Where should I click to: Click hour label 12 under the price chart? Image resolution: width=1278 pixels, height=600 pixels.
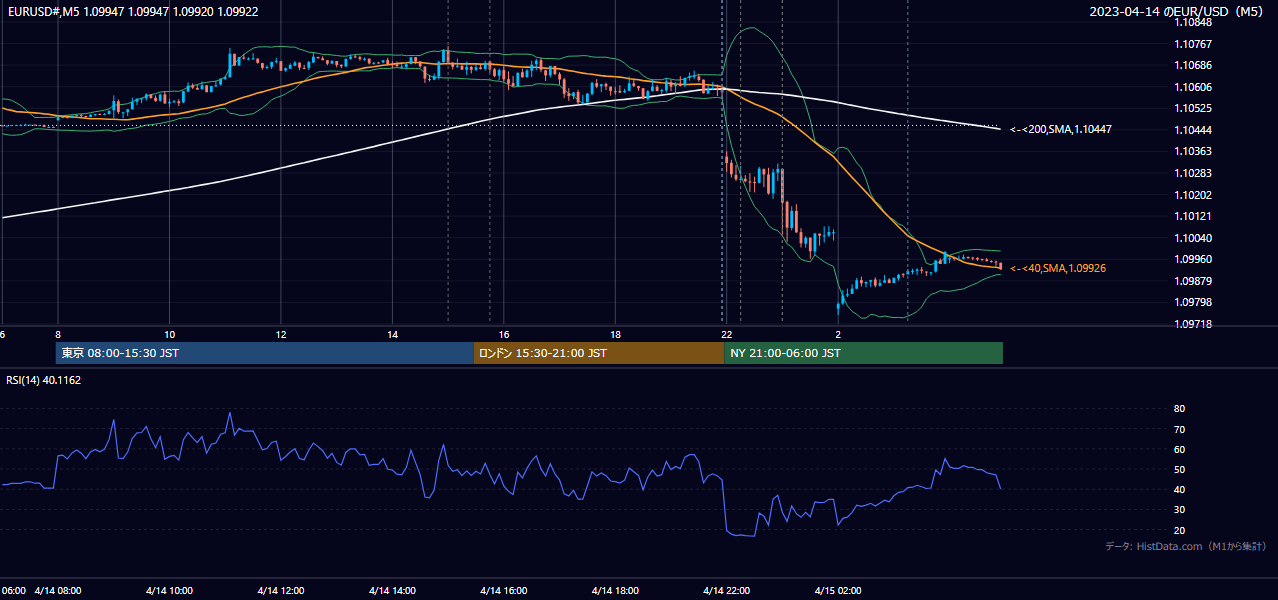[x=281, y=334]
